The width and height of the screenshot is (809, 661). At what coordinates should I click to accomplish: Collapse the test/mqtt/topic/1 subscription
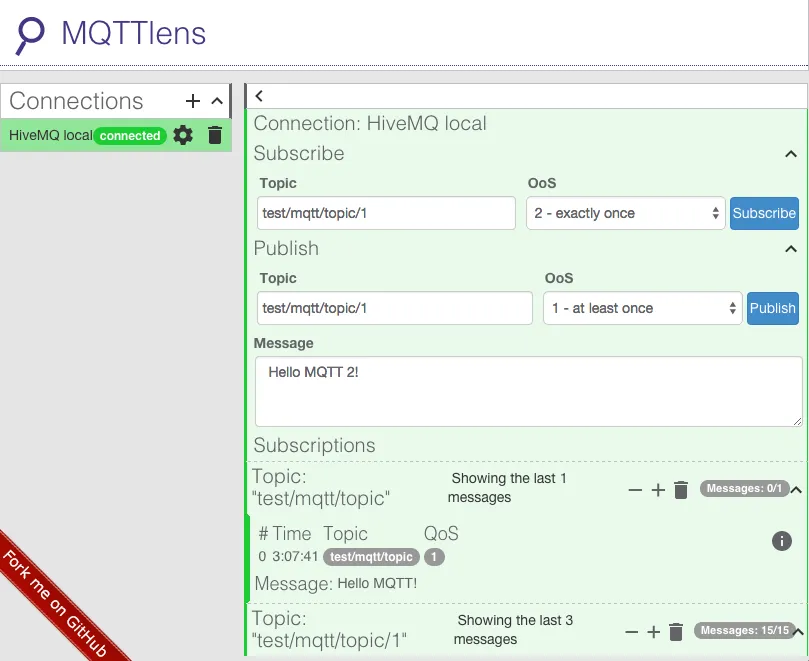point(798,632)
